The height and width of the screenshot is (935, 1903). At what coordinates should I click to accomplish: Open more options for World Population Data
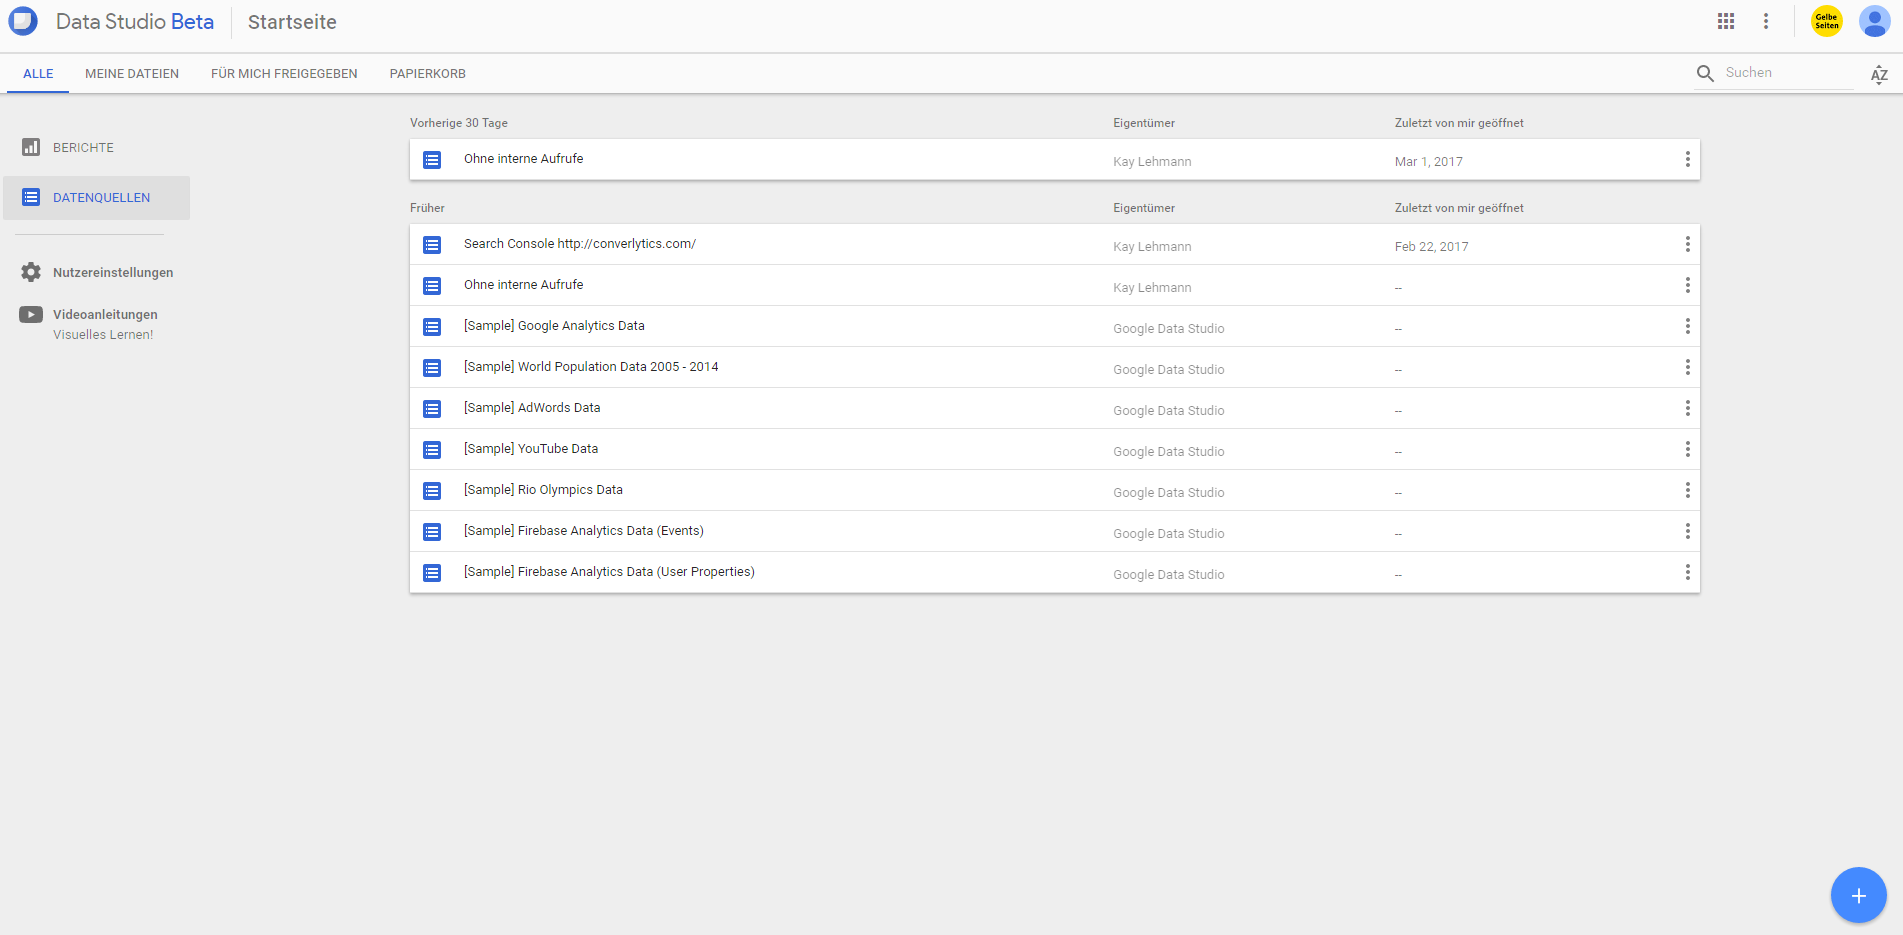click(1687, 367)
